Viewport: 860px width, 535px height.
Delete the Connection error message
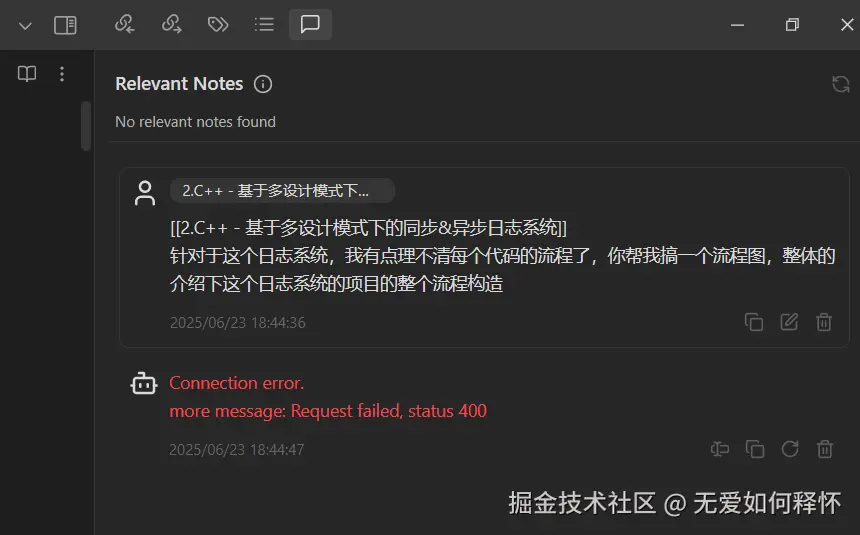[x=825, y=449]
